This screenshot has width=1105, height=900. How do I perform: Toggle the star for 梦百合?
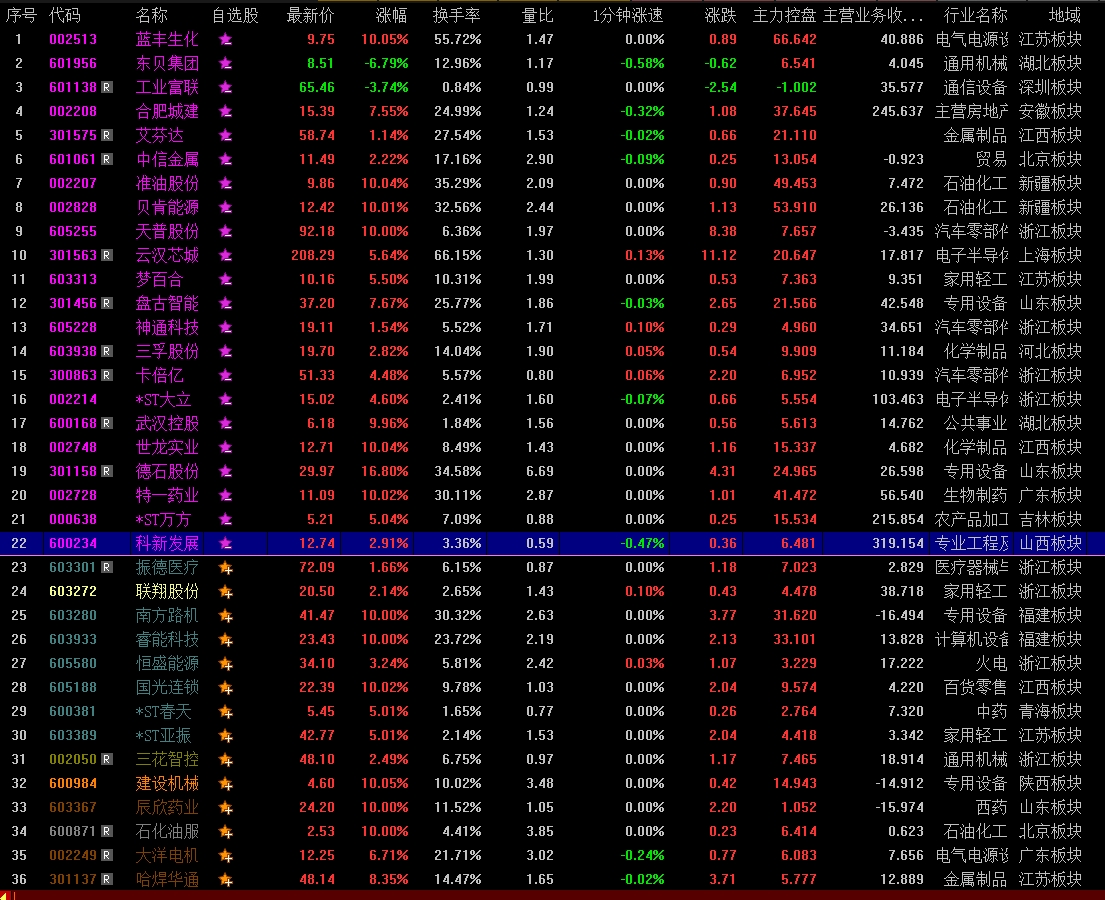[226, 279]
